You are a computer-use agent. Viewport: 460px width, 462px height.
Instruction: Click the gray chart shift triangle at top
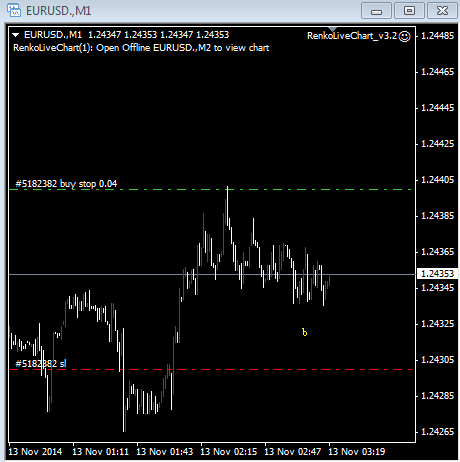(332, 29)
